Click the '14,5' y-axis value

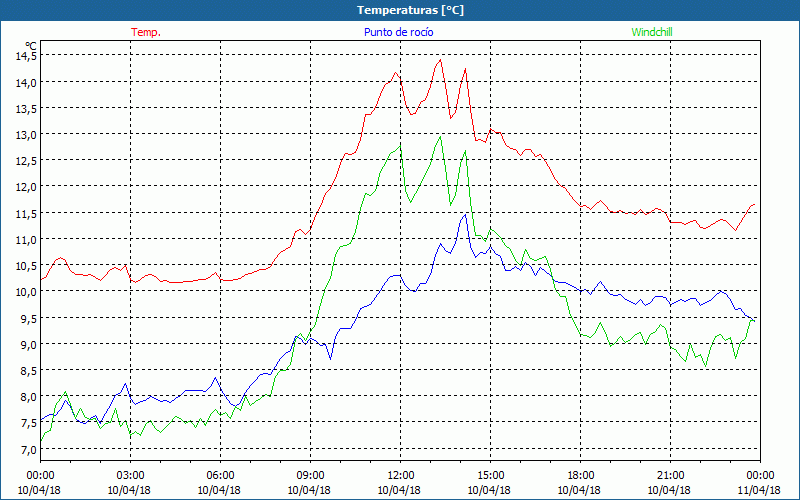(26, 56)
